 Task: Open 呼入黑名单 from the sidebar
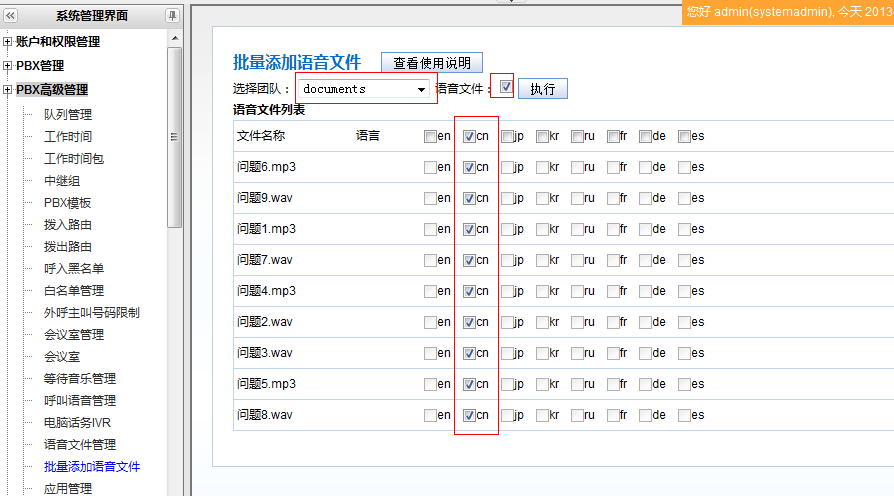coord(74,268)
